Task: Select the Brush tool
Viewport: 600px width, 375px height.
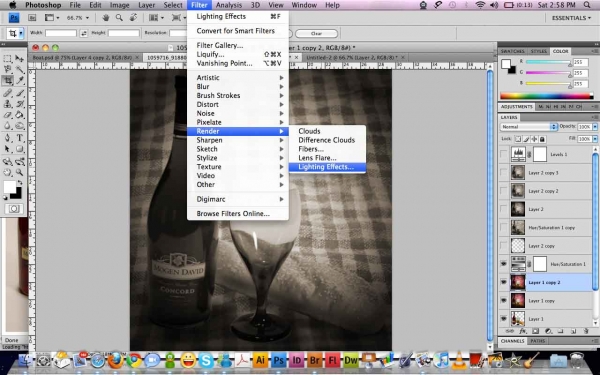Action: (x=20, y=93)
